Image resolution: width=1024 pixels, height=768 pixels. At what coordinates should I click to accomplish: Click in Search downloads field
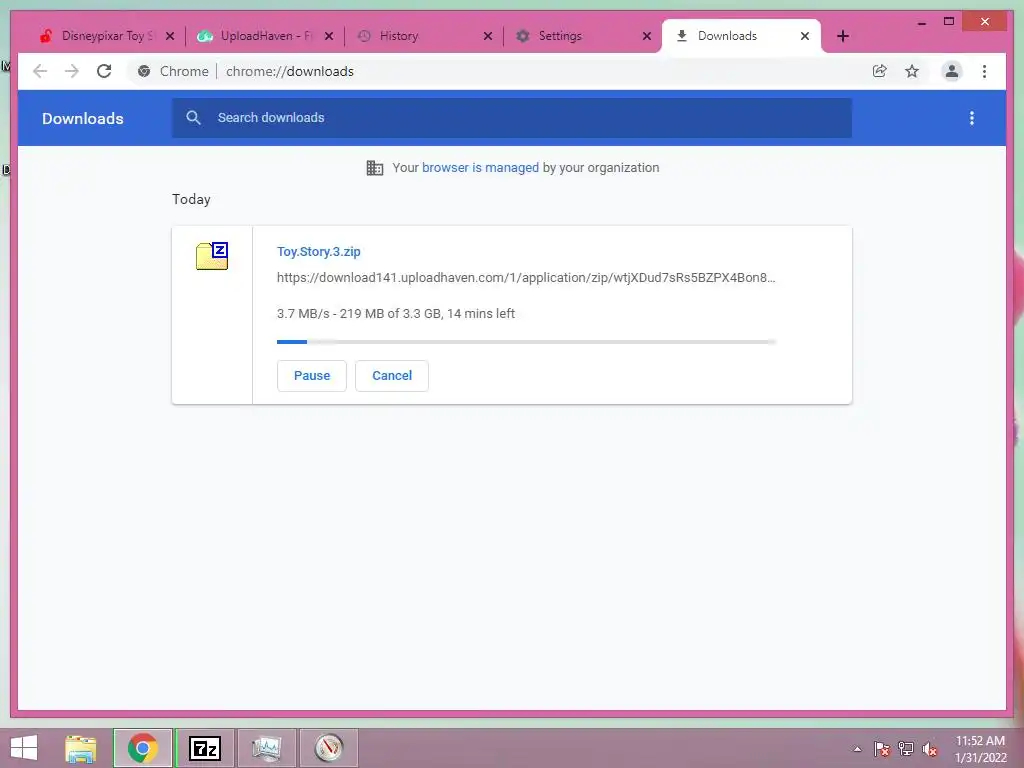pos(511,118)
